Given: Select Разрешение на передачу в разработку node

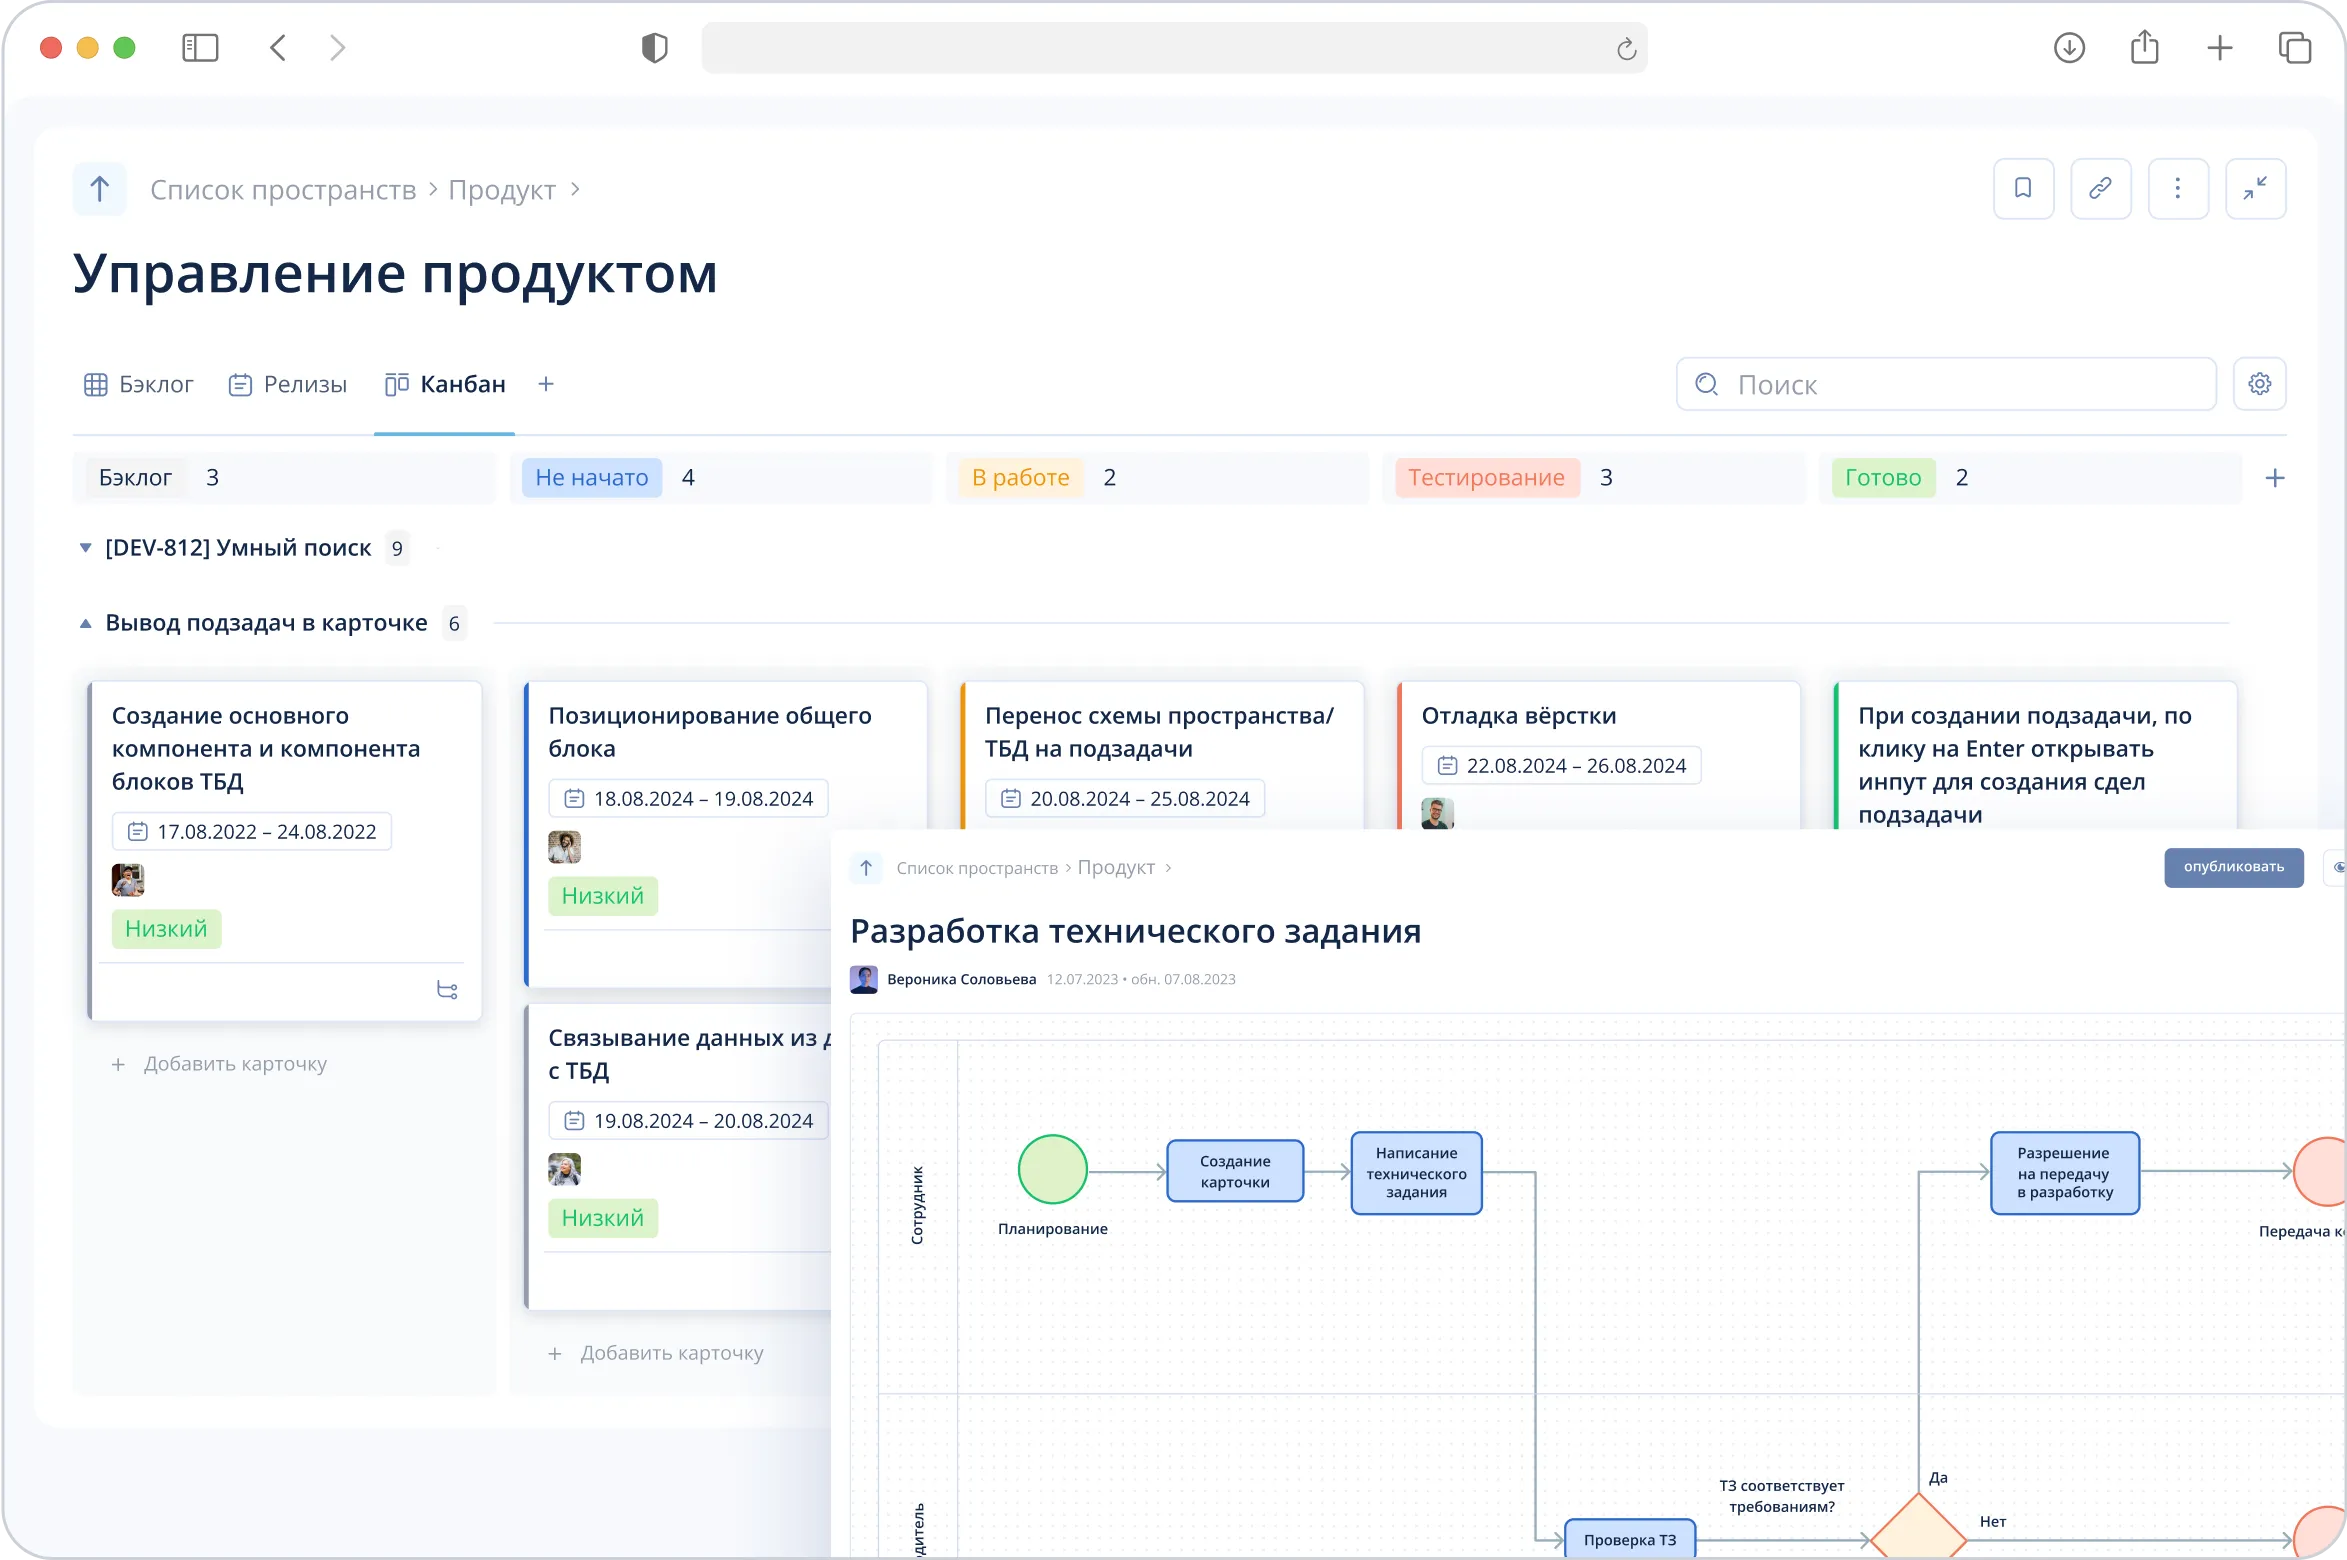Looking at the screenshot, I should (x=2064, y=1173).
